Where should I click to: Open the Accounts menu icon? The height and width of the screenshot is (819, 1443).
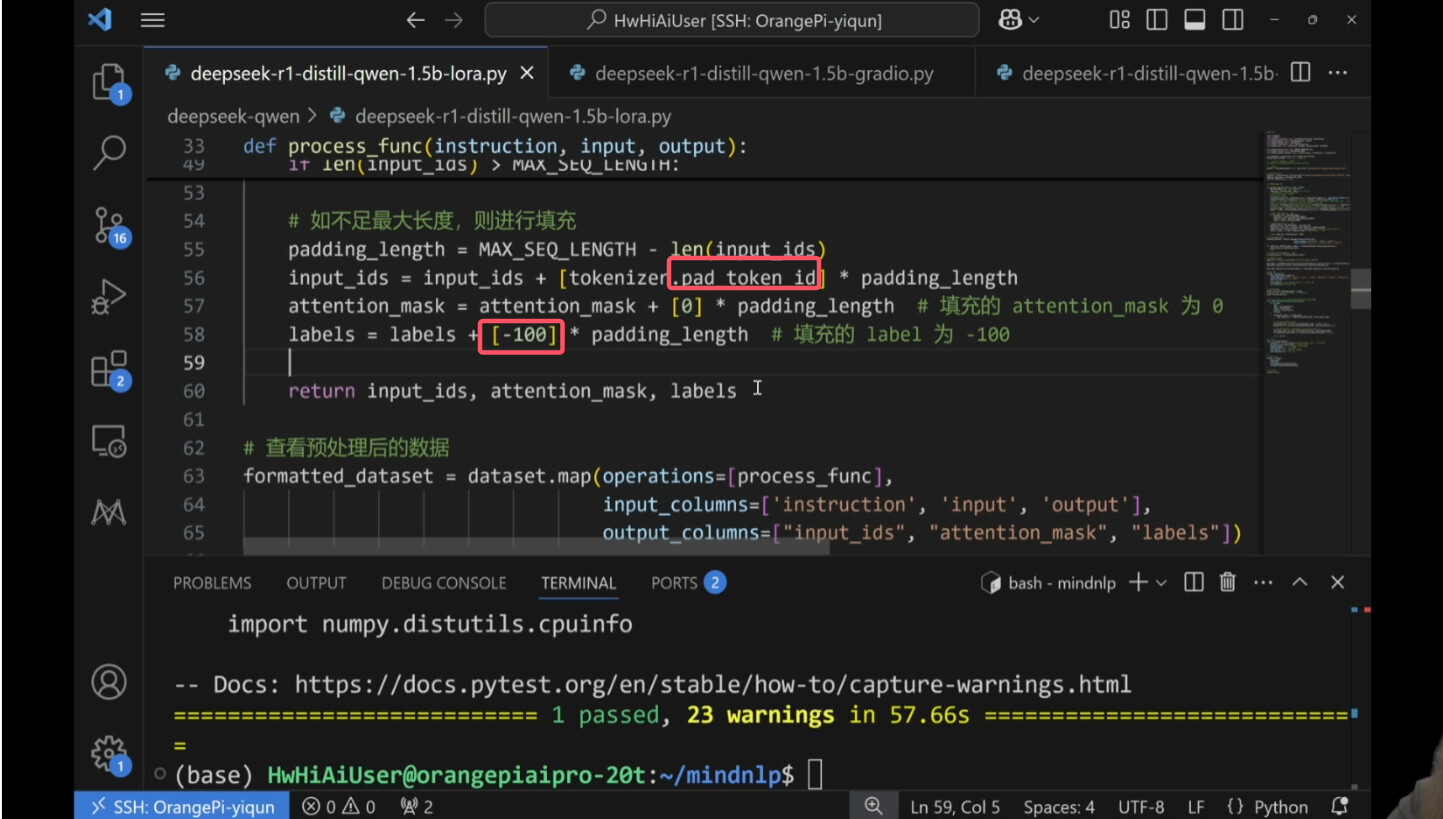coord(109,682)
